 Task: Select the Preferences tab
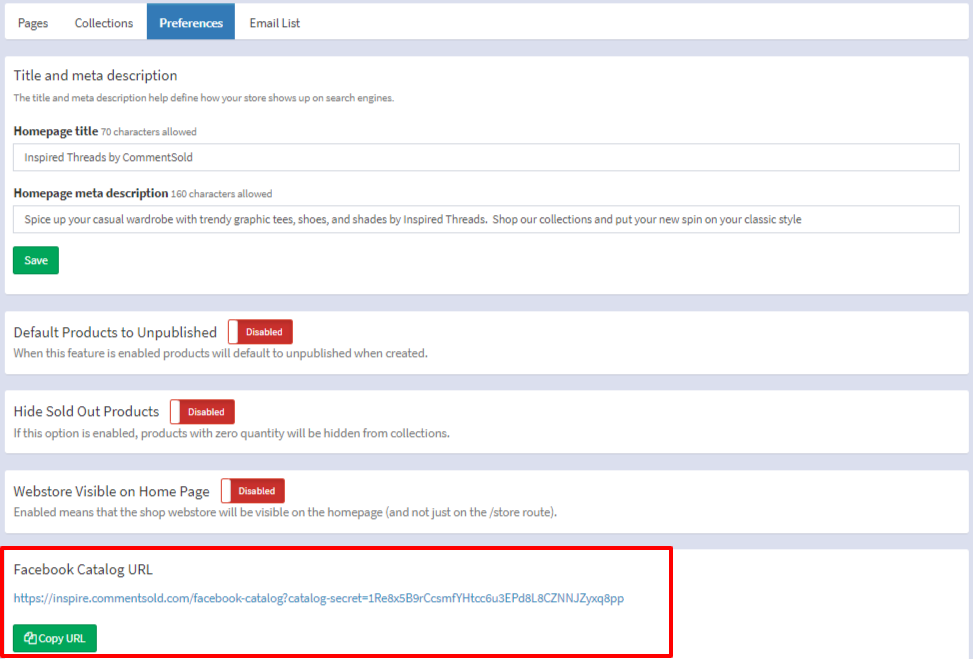click(x=191, y=22)
